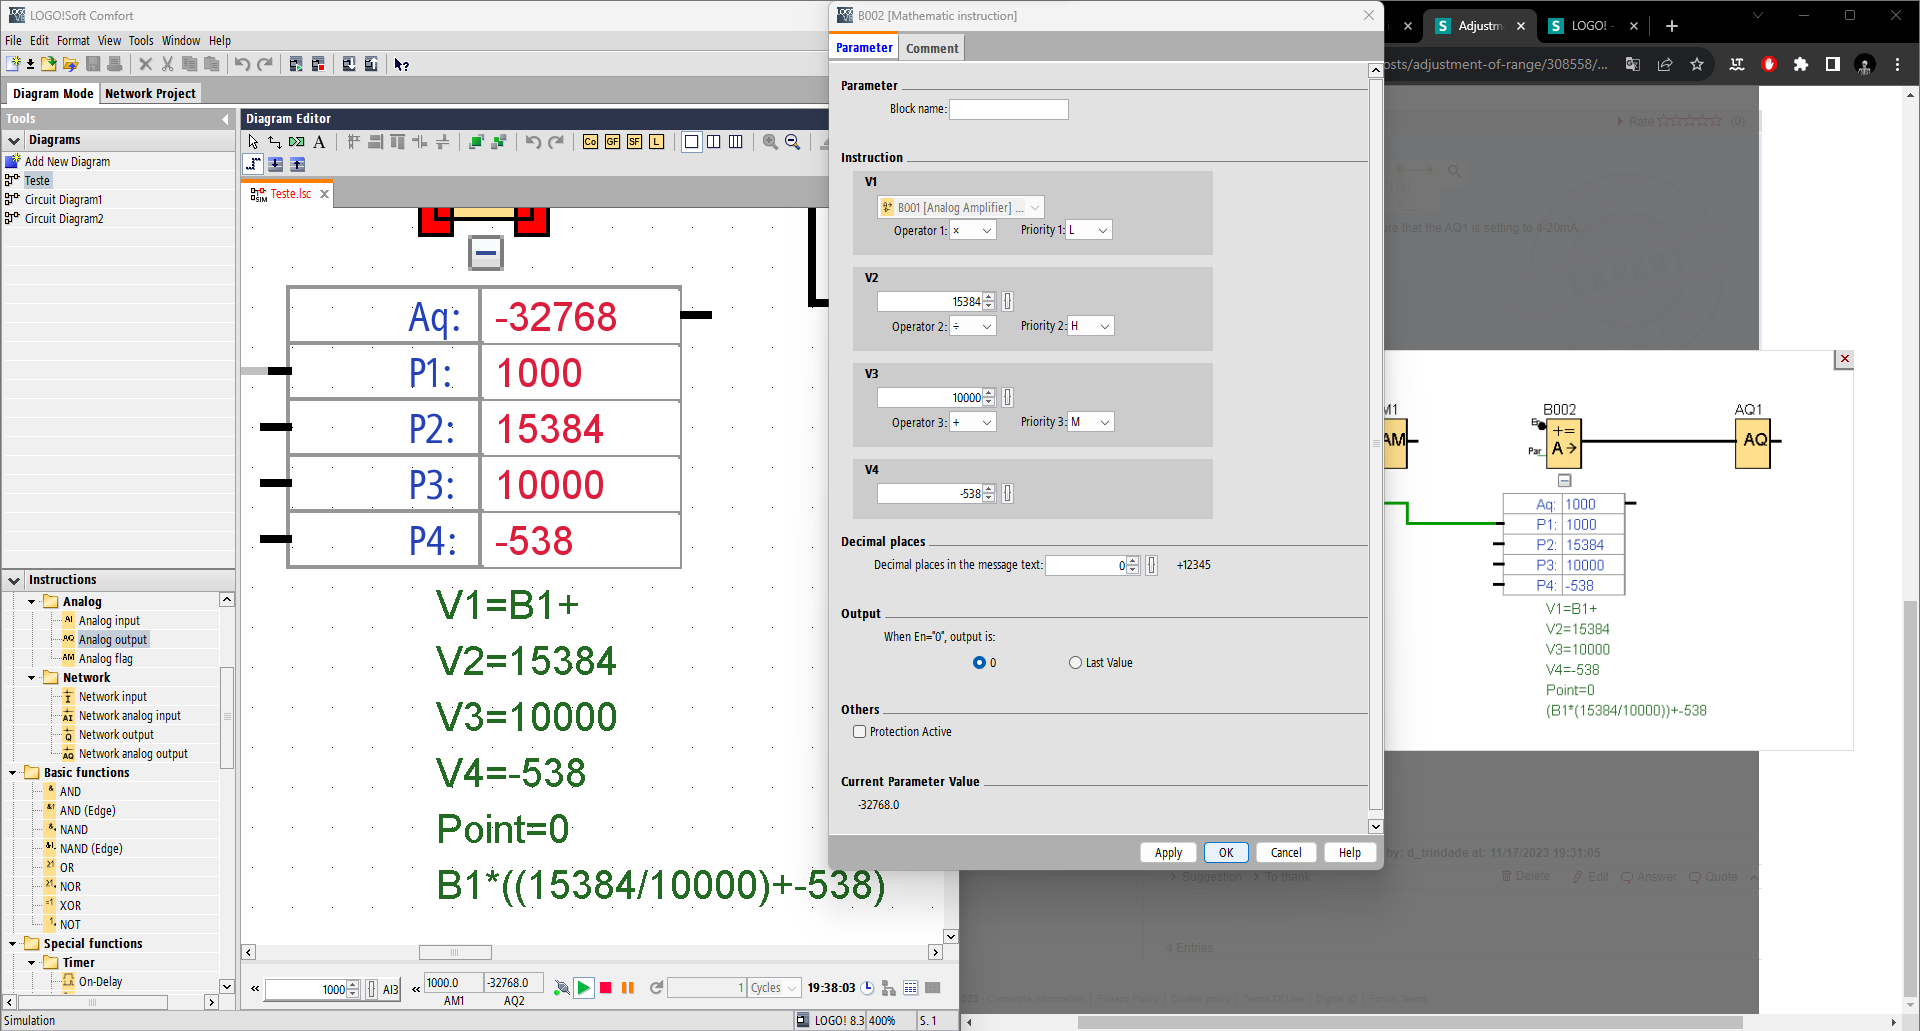Open the Cycles unit dropdown
The image size is (1920, 1031).
click(775, 988)
